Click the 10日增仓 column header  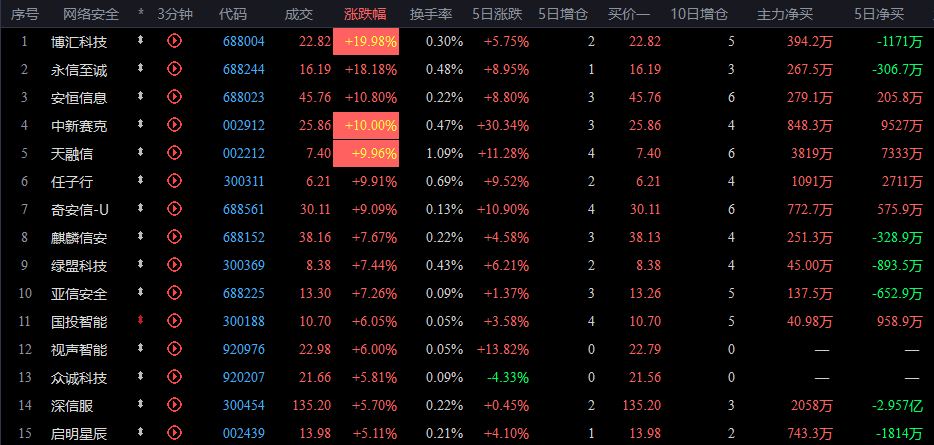(699, 14)
